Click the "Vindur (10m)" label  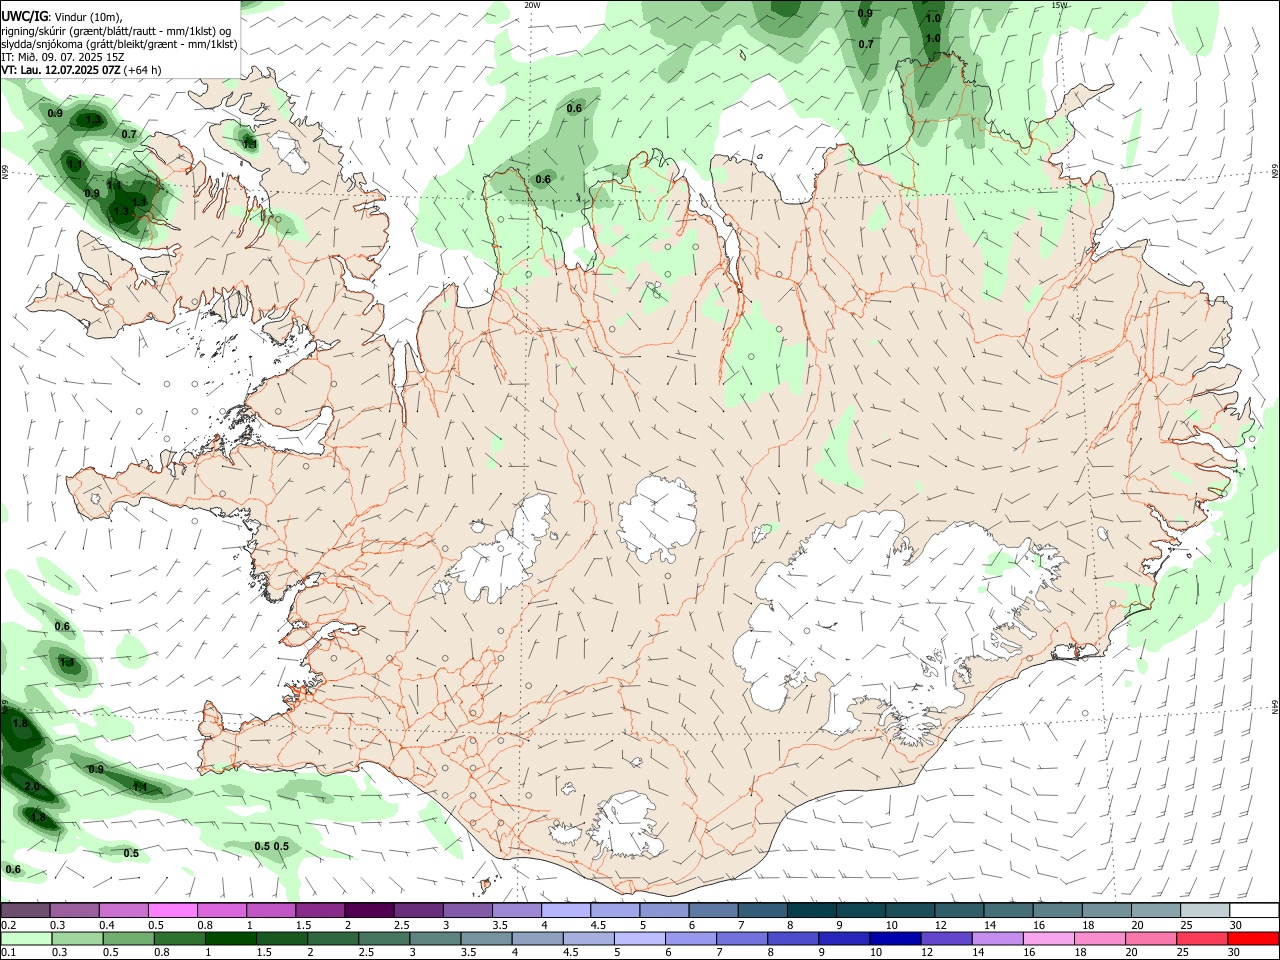point(89,18)
